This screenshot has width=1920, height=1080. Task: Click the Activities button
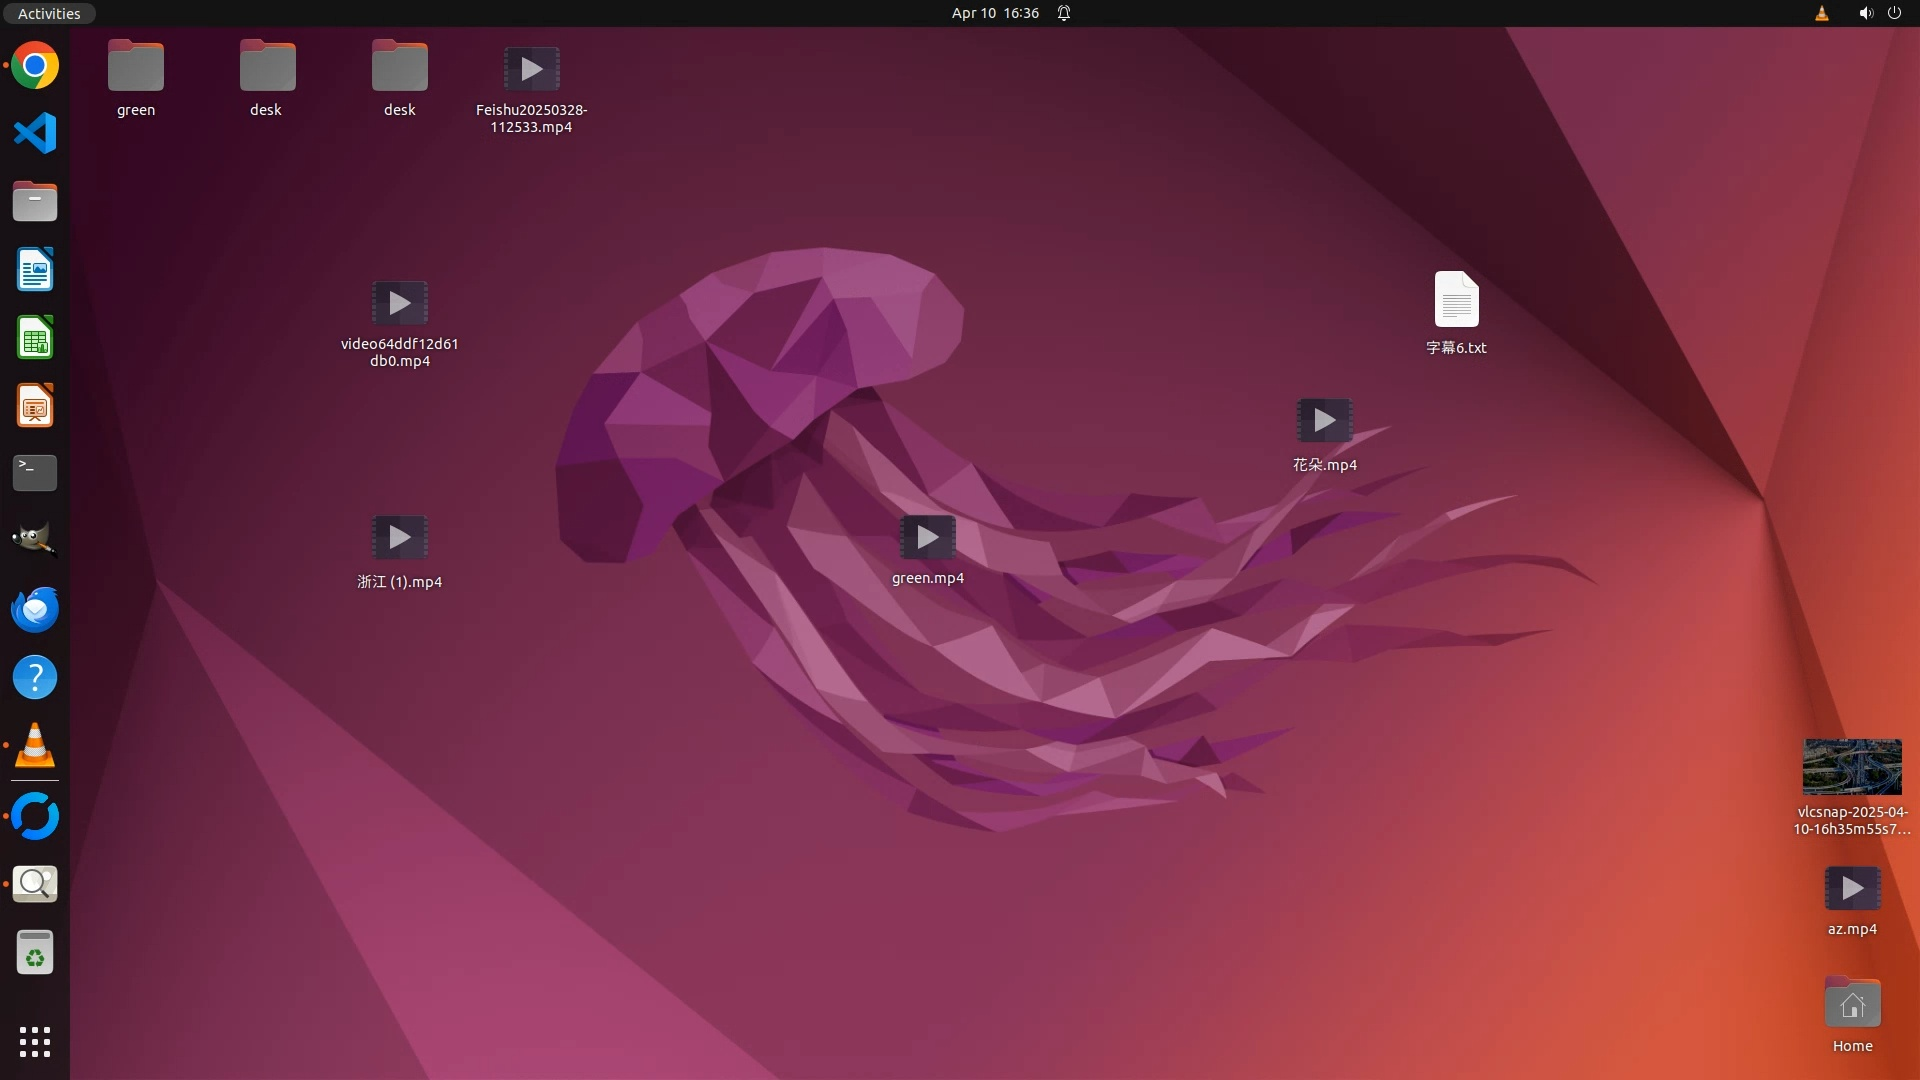49,13
